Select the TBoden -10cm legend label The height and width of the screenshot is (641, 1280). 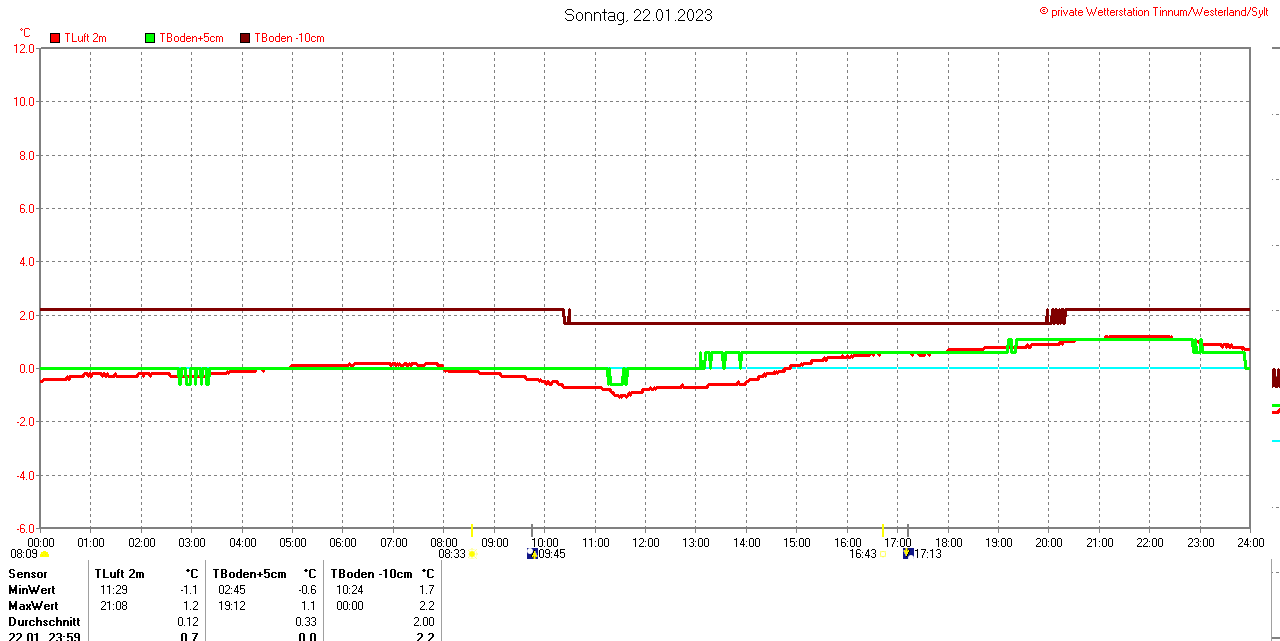pyautogui.click(x=289, y=38)
